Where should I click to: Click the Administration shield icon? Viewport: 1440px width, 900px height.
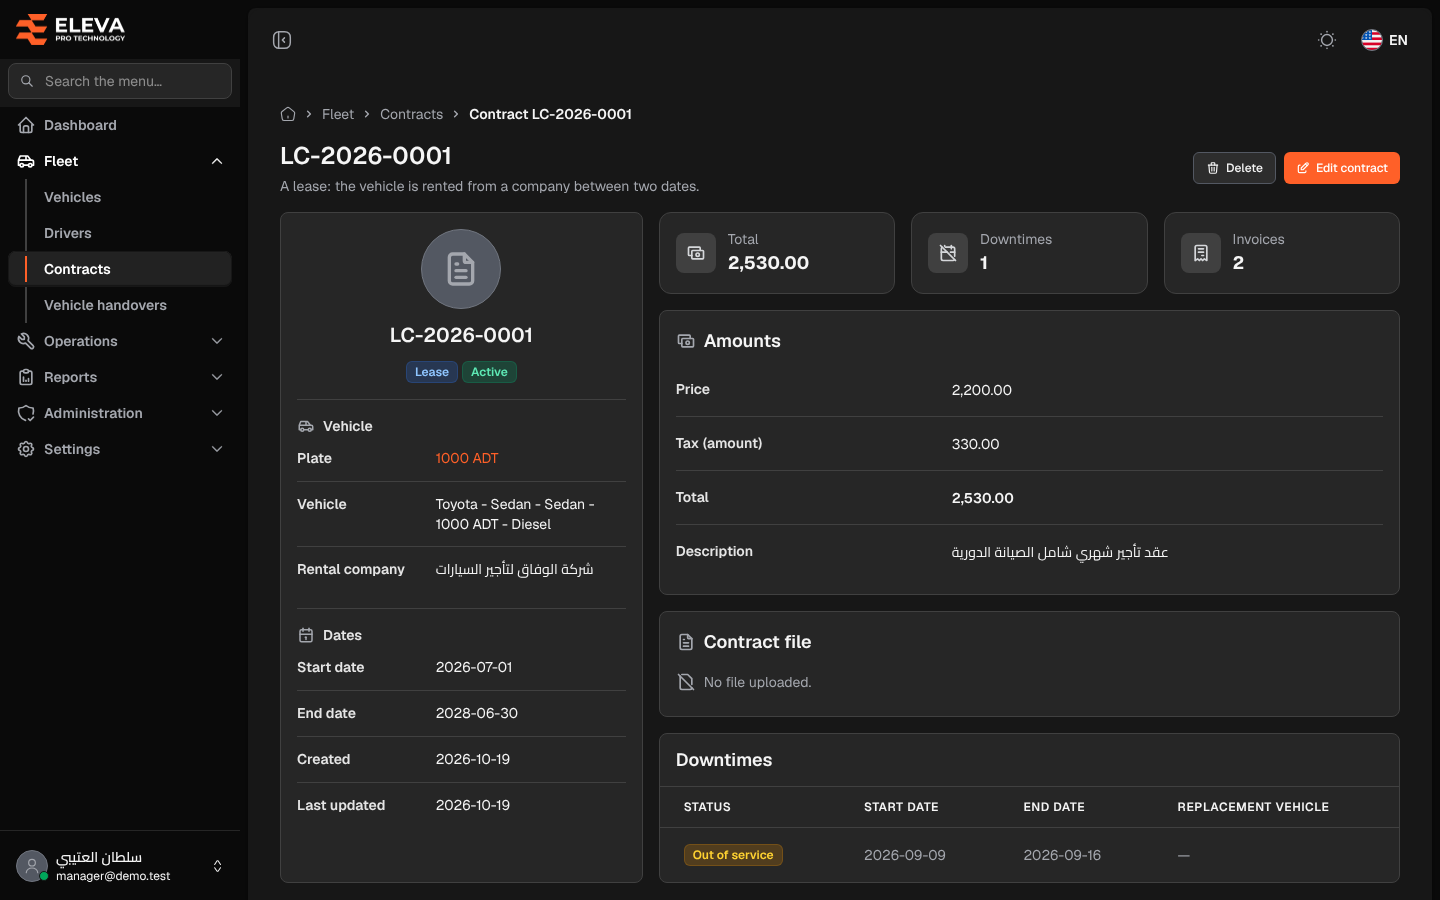click(26, 413)
